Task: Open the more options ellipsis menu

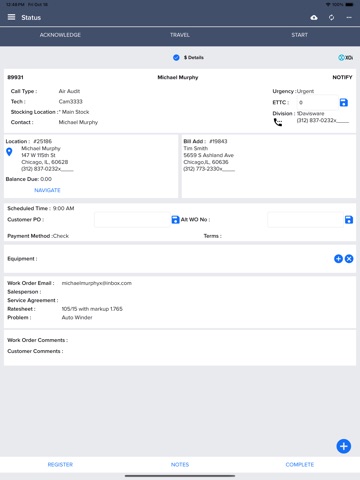Action: [349, 17]
